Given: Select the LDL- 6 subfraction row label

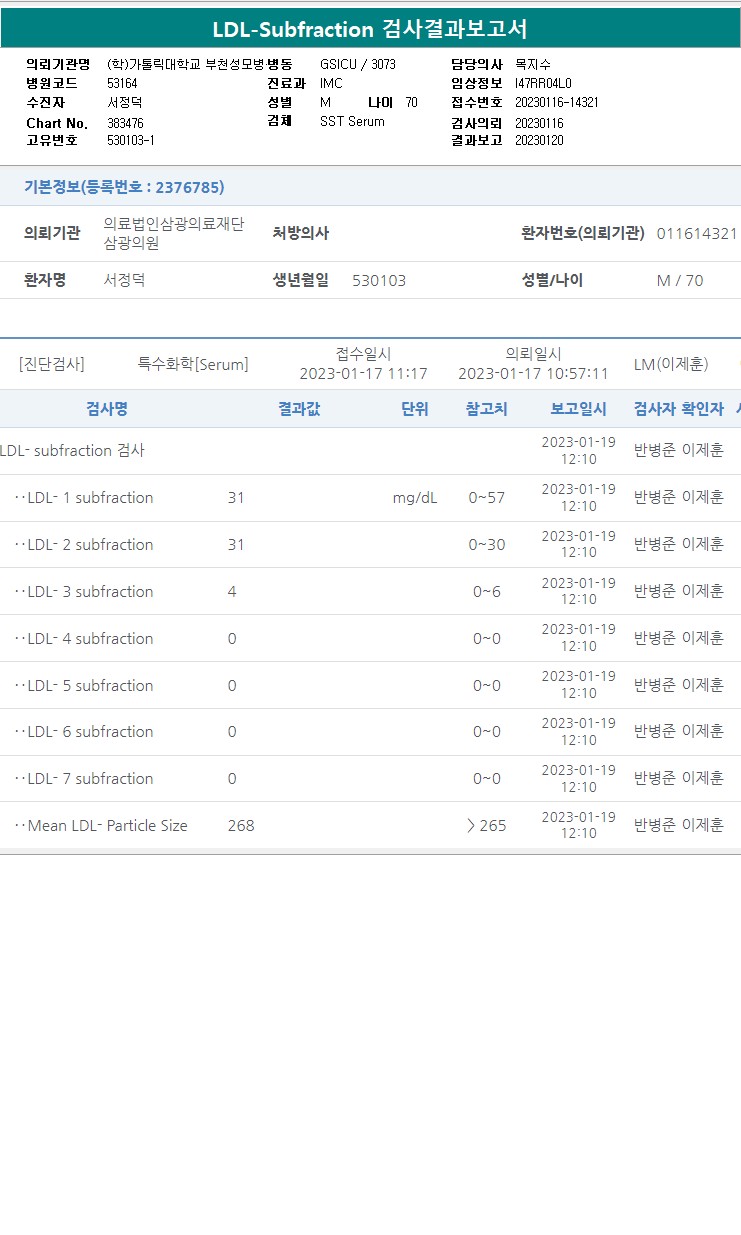Looking at the screenshot, I should tap(84, 732).
